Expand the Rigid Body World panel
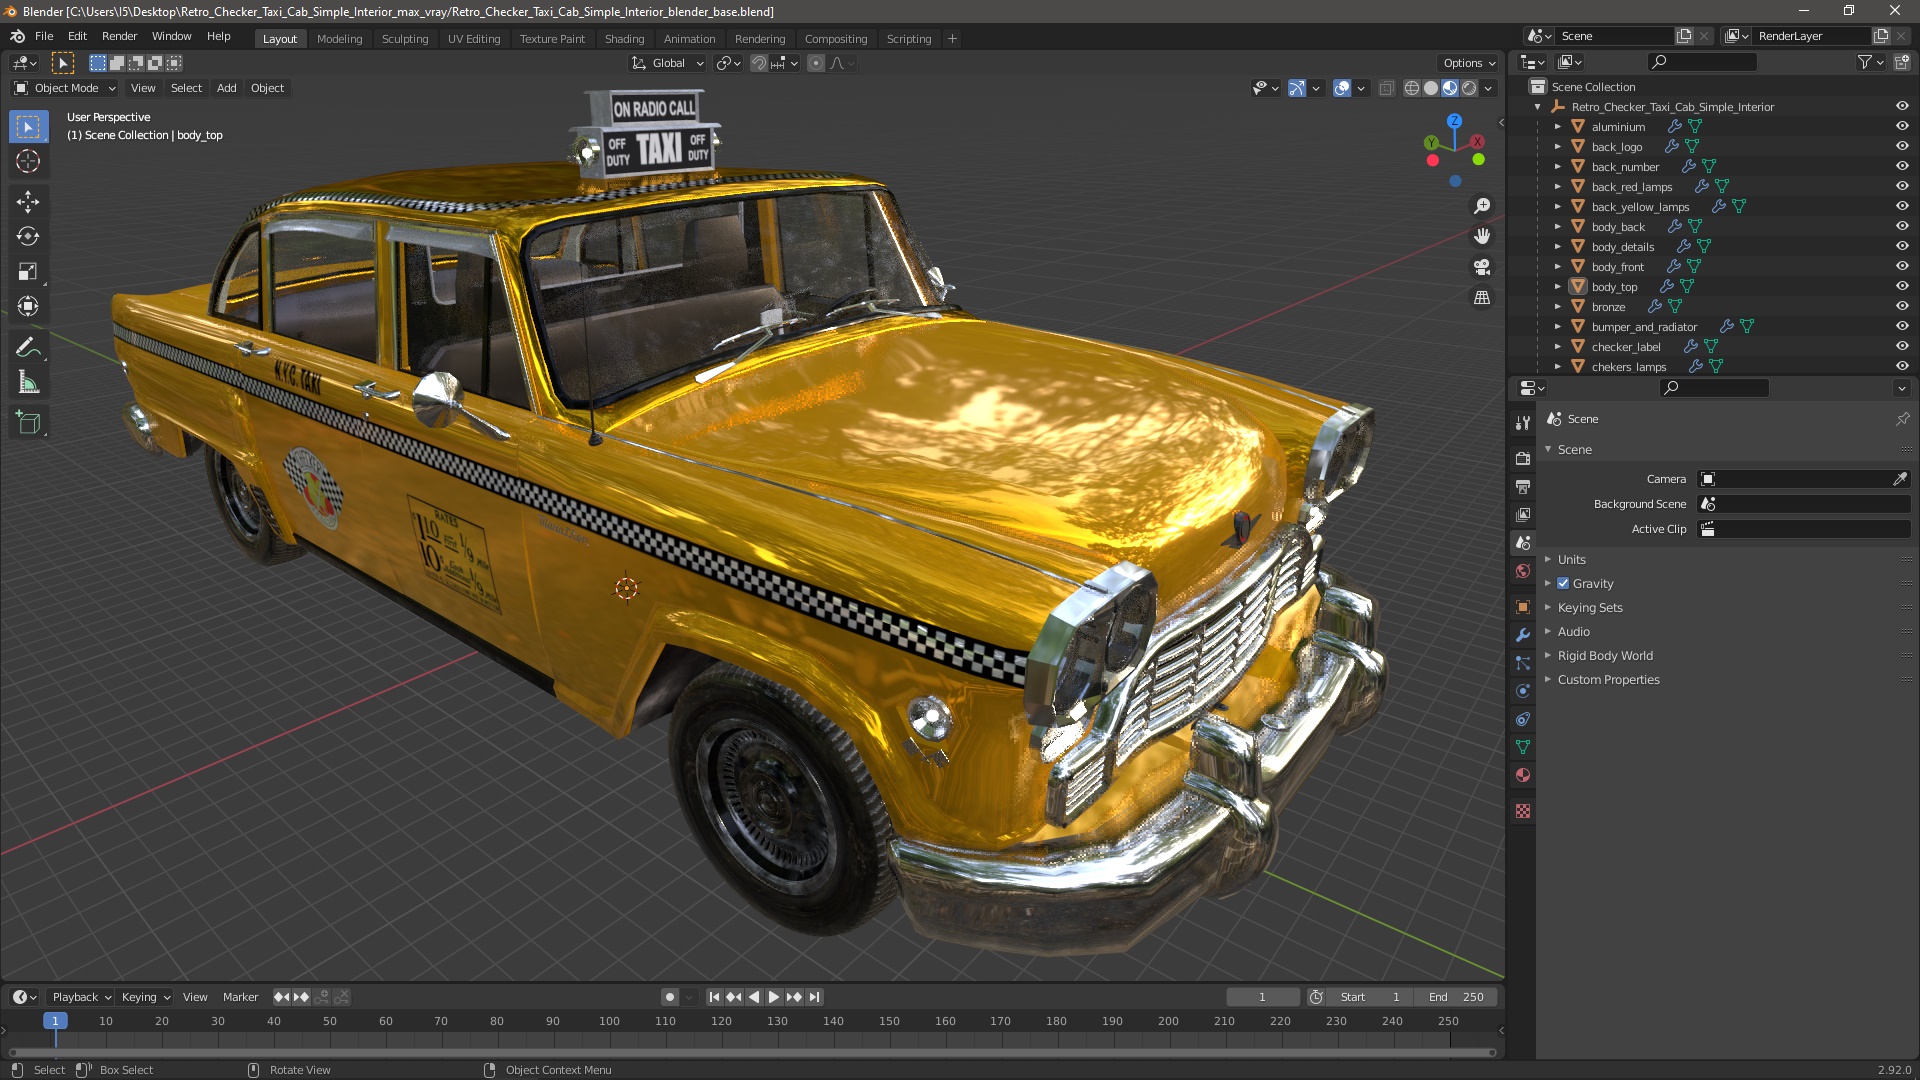This screenshot has height=1080, width=1920. tap(1604, 655)
